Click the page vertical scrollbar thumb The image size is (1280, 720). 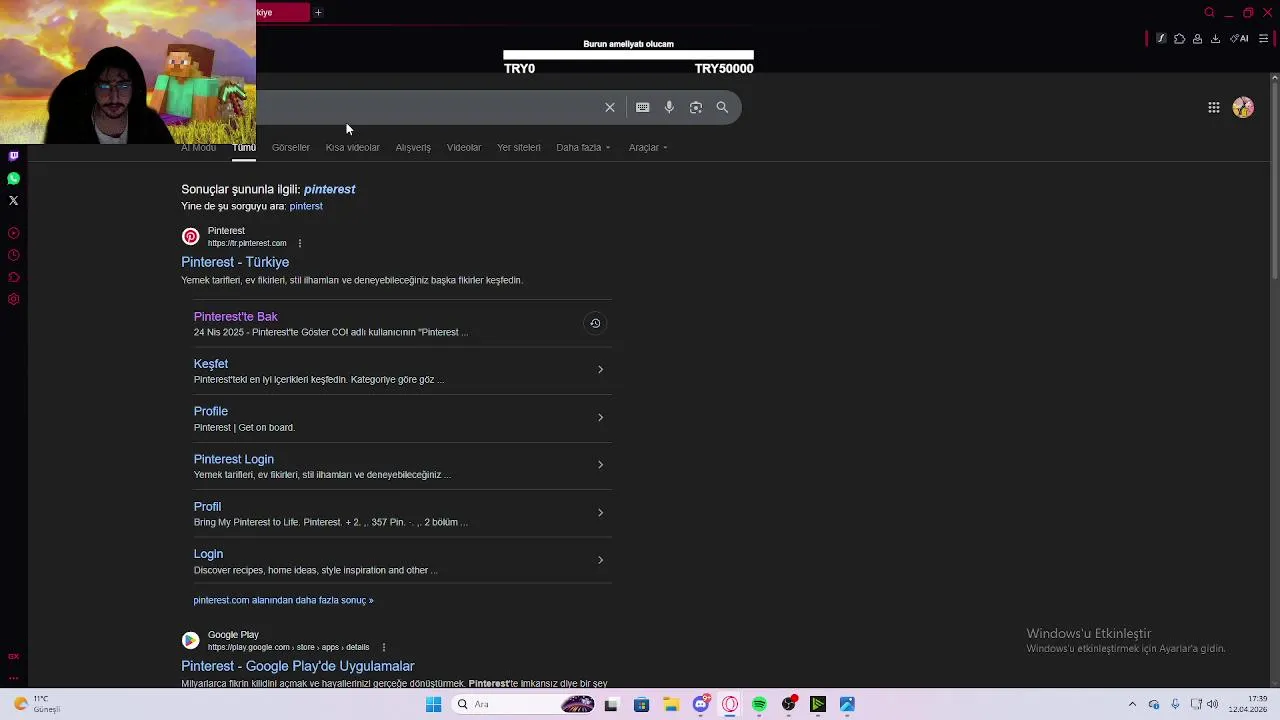pos(1275,180)
